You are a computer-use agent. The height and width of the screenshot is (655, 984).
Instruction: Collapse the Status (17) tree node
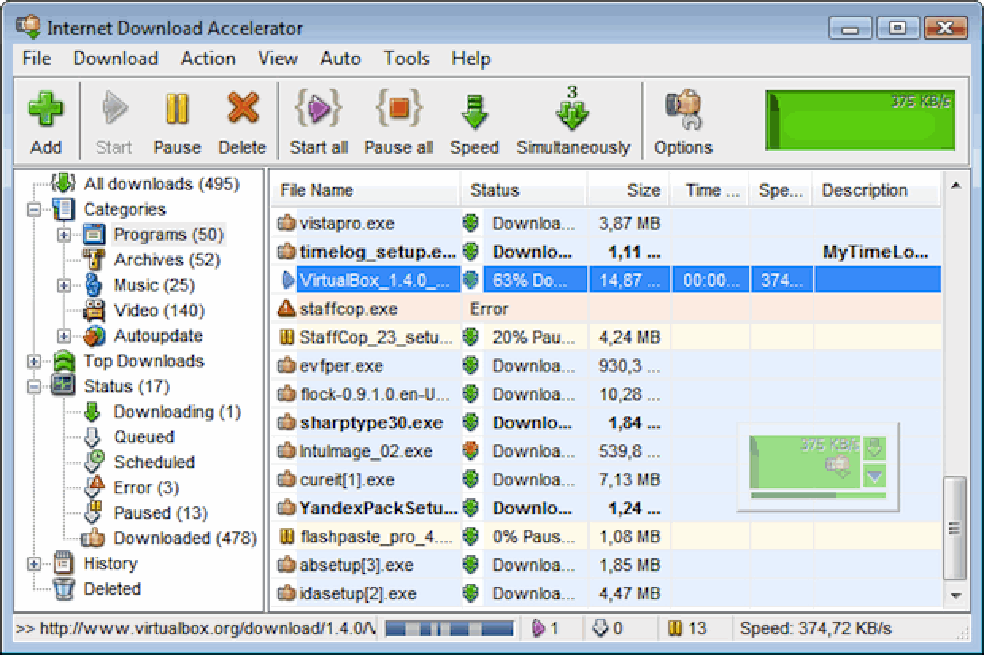pos(34,386)
